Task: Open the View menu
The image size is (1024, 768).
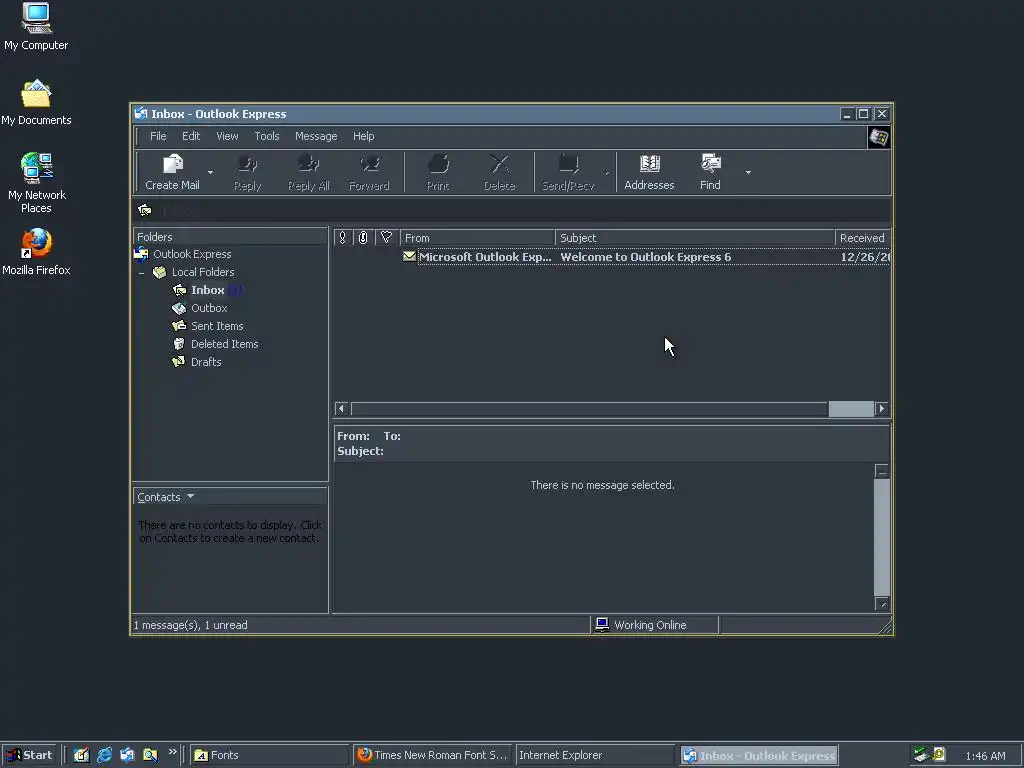Action: tap(227, 136)
